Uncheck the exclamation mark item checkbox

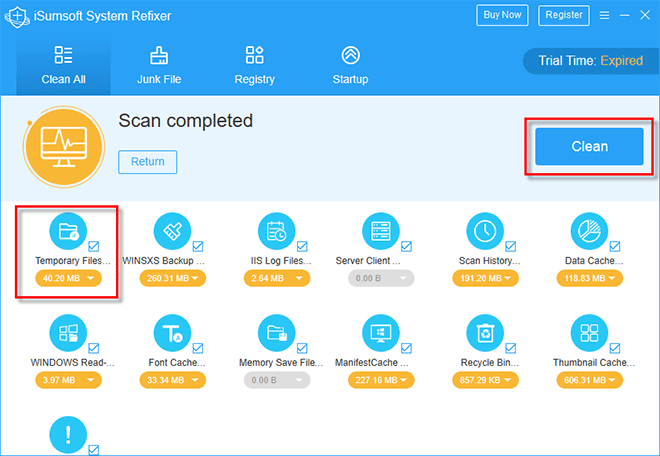pyautogui.click(x=94, y=450)
